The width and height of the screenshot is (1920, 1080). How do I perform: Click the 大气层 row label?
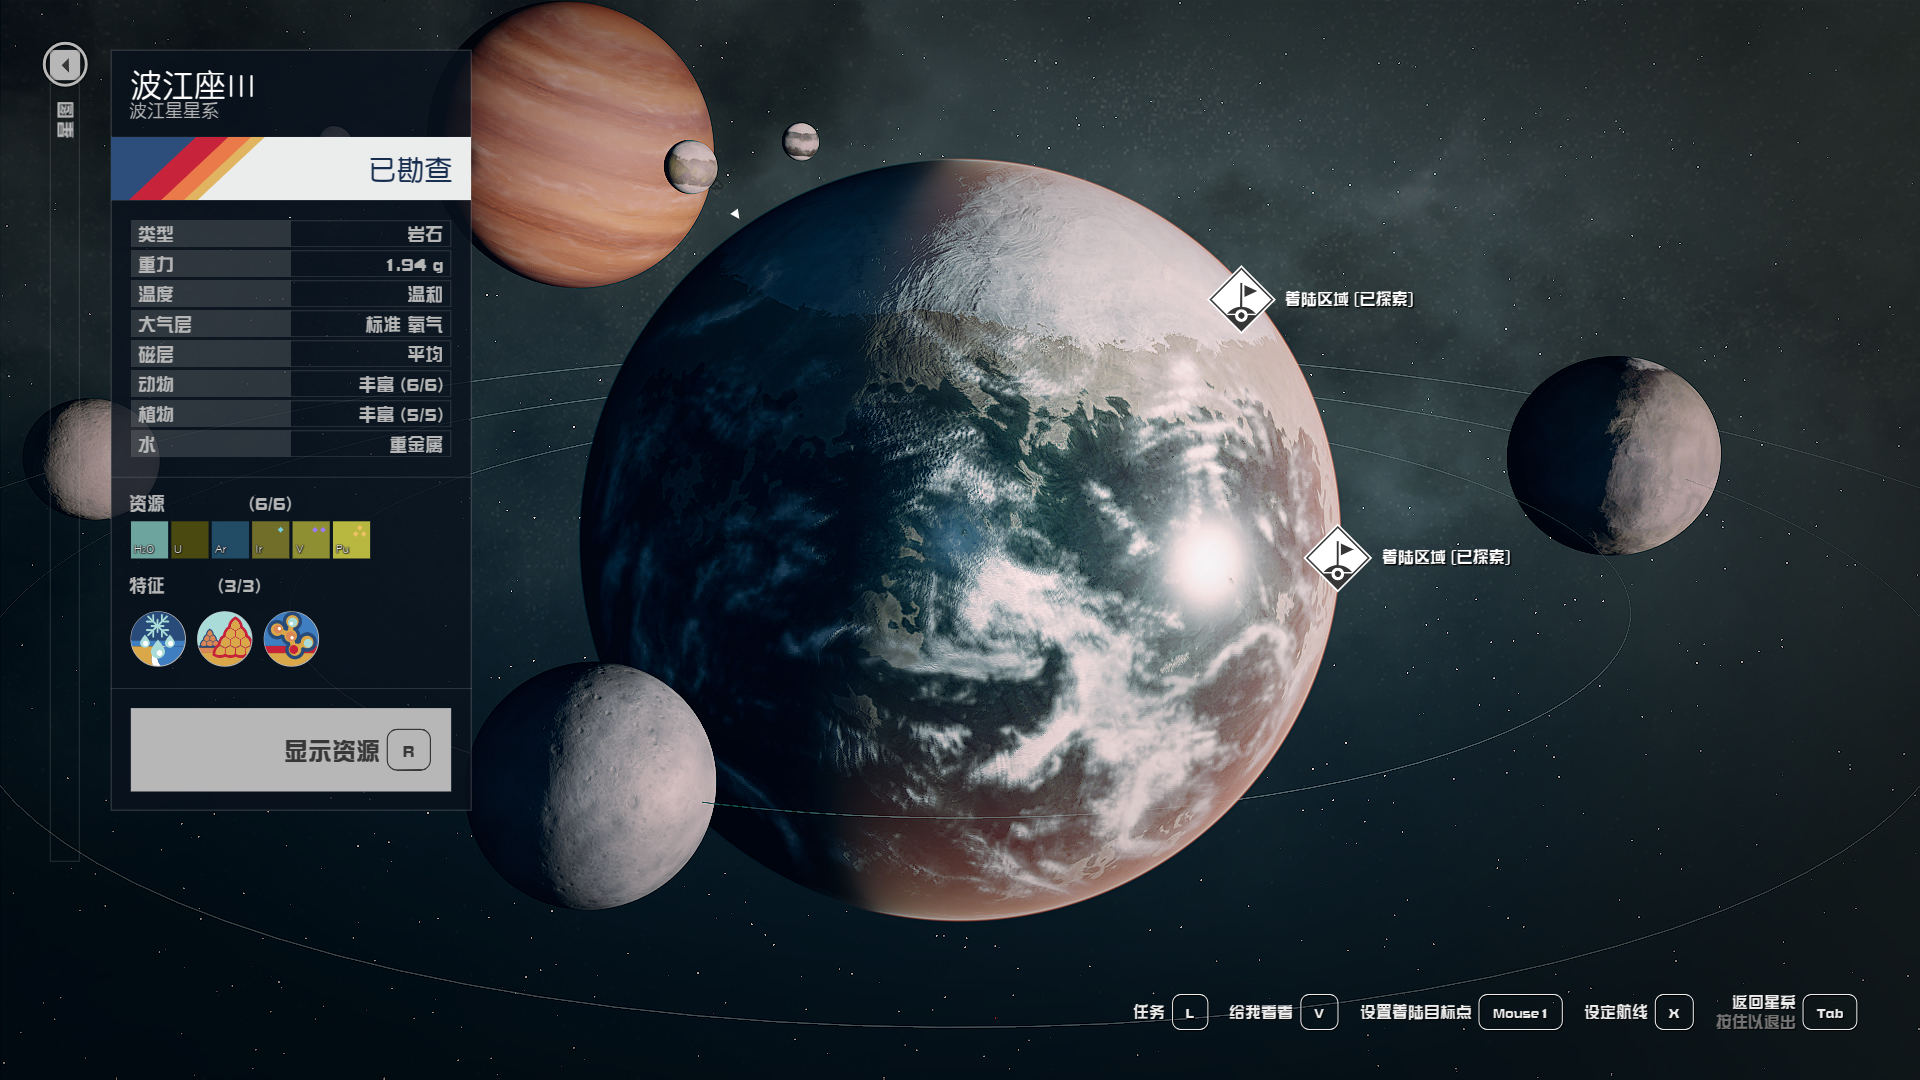pyautogui.click(x=165, y=324)
